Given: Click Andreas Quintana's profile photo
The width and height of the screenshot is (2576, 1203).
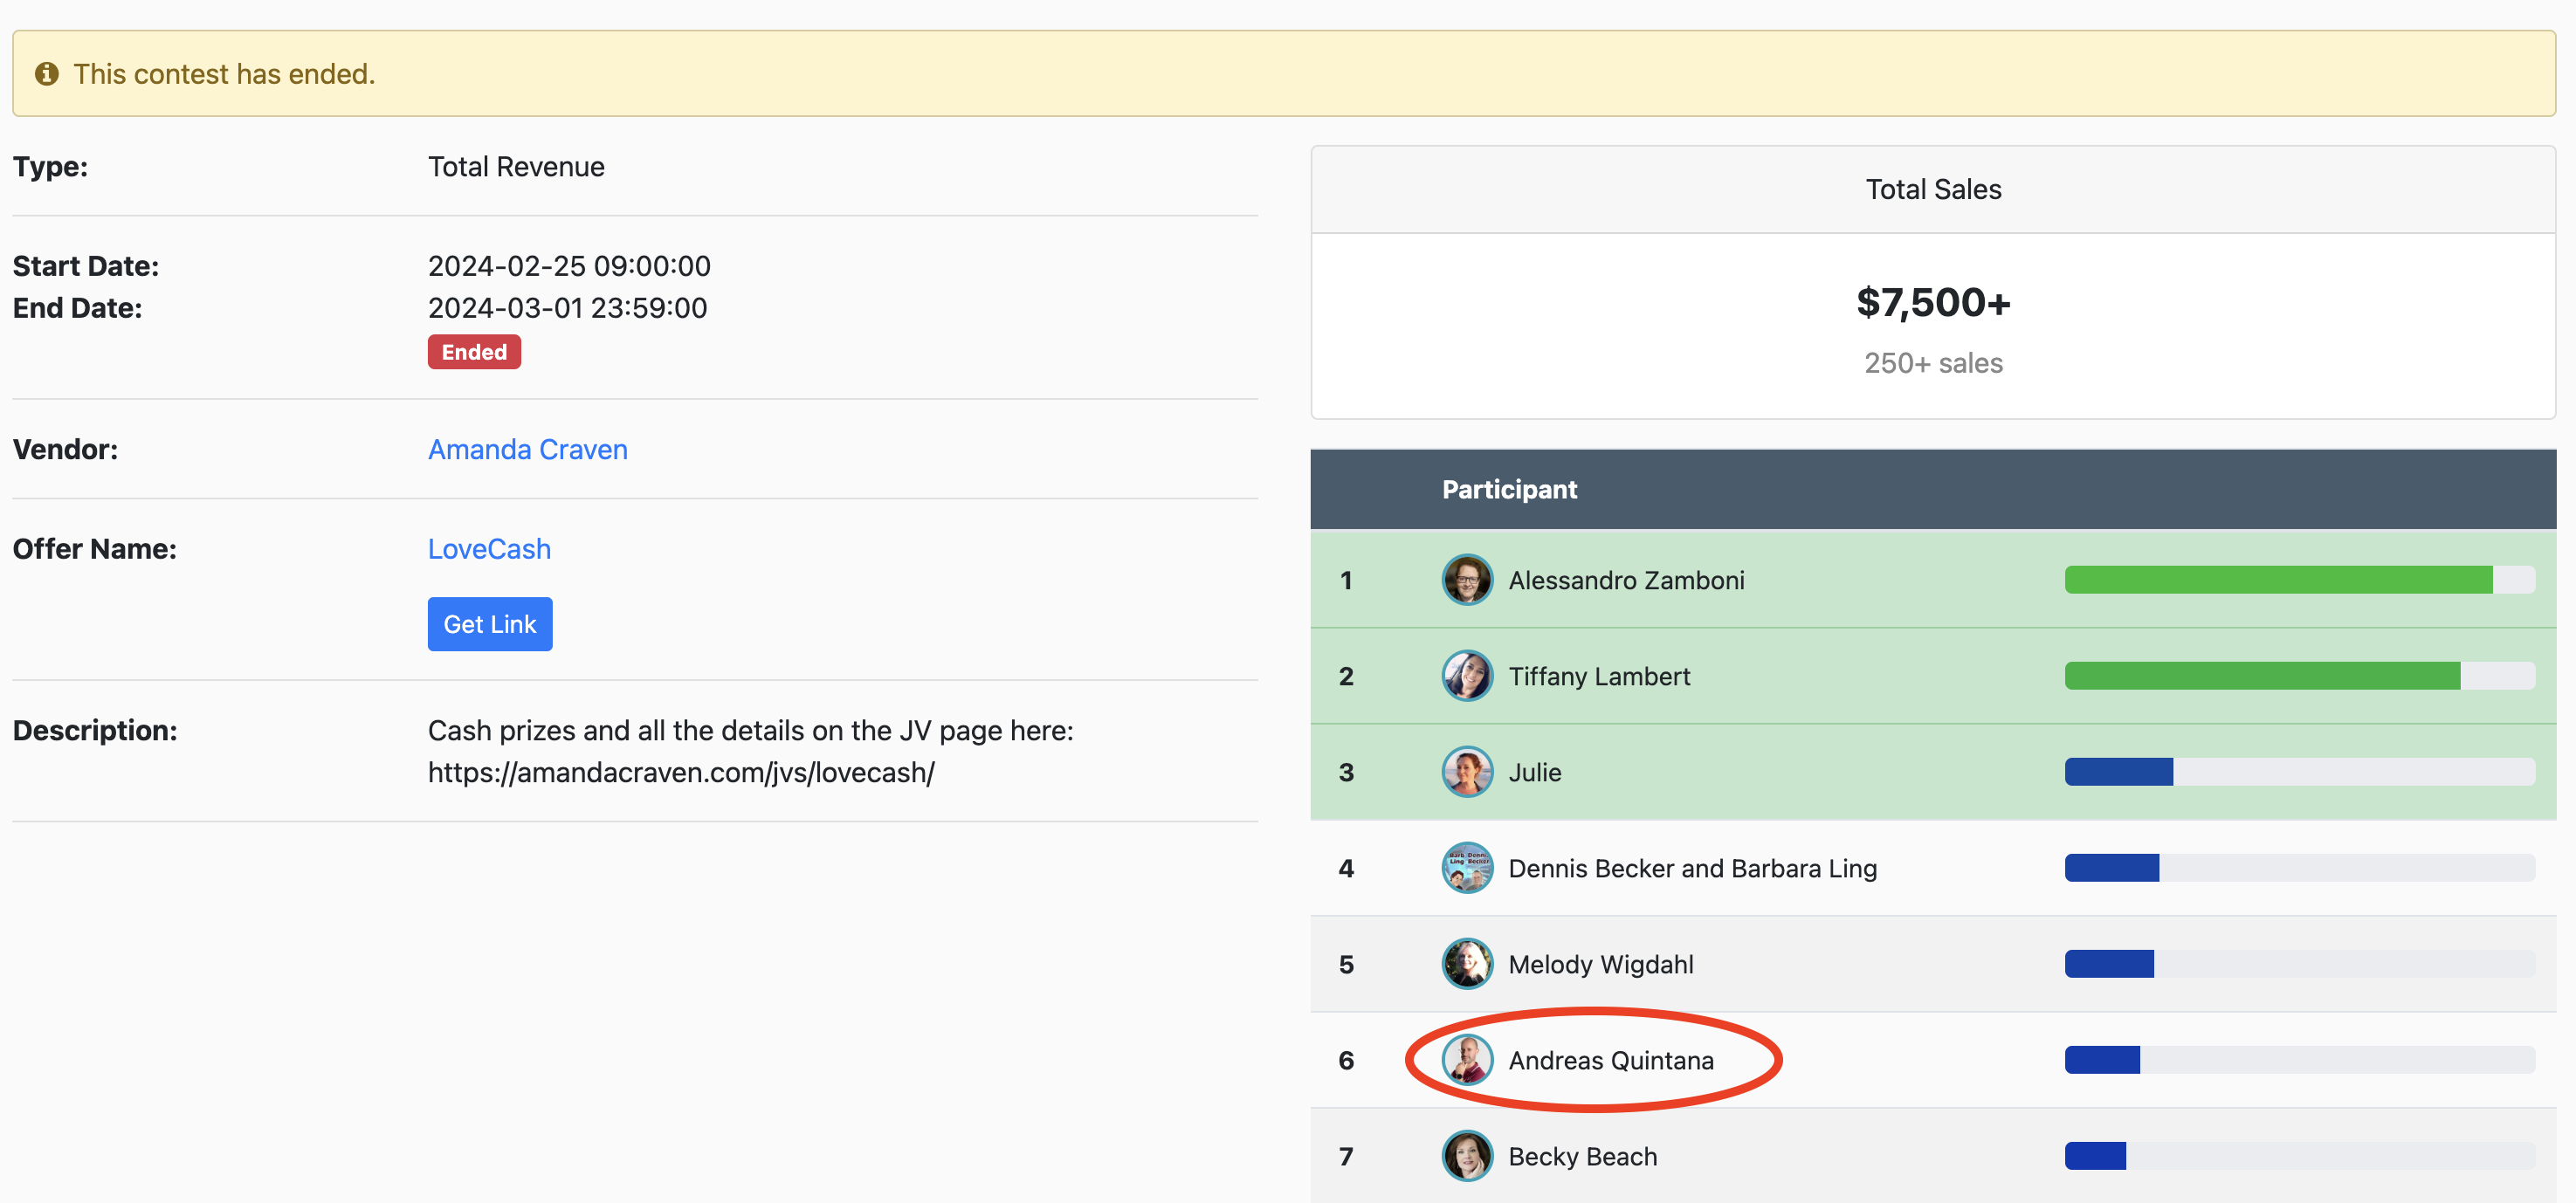Looking at the screenshot, I should [1466, 1060].
